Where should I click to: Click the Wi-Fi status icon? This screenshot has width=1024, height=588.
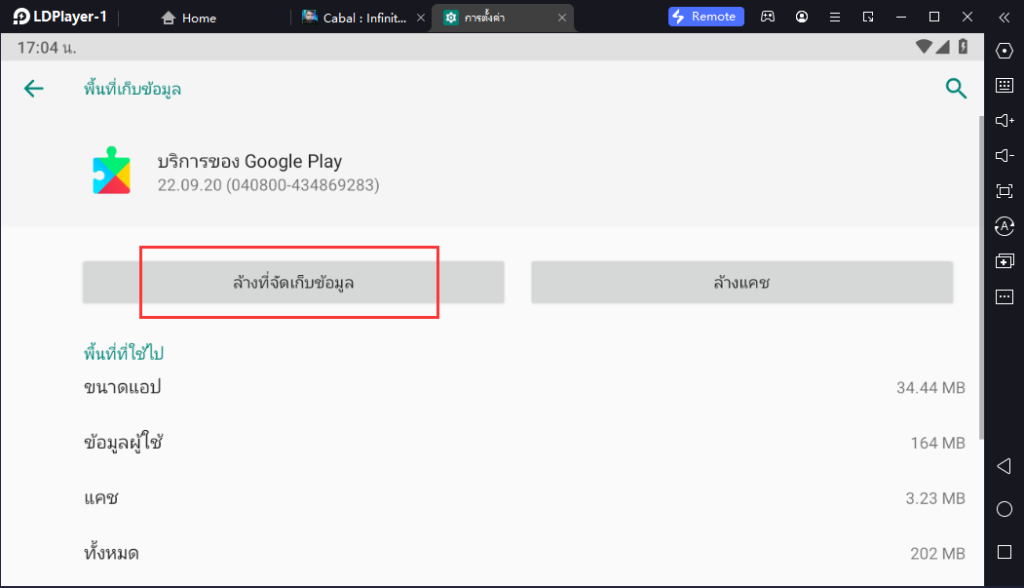coord(923,46)
